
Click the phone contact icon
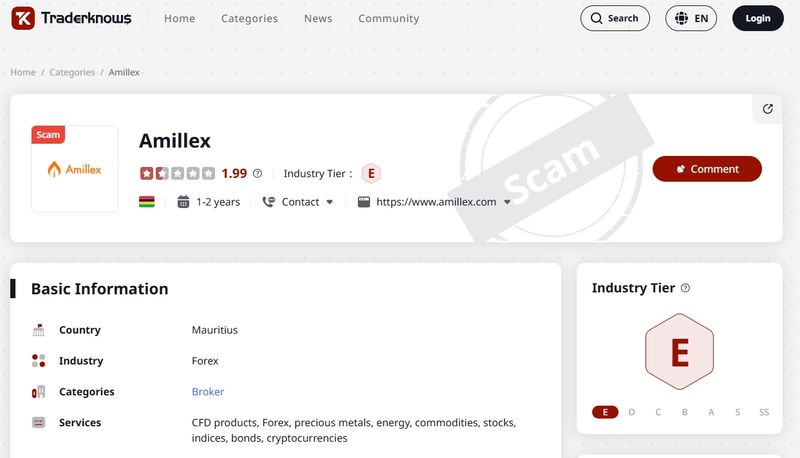tap(268, 202)
